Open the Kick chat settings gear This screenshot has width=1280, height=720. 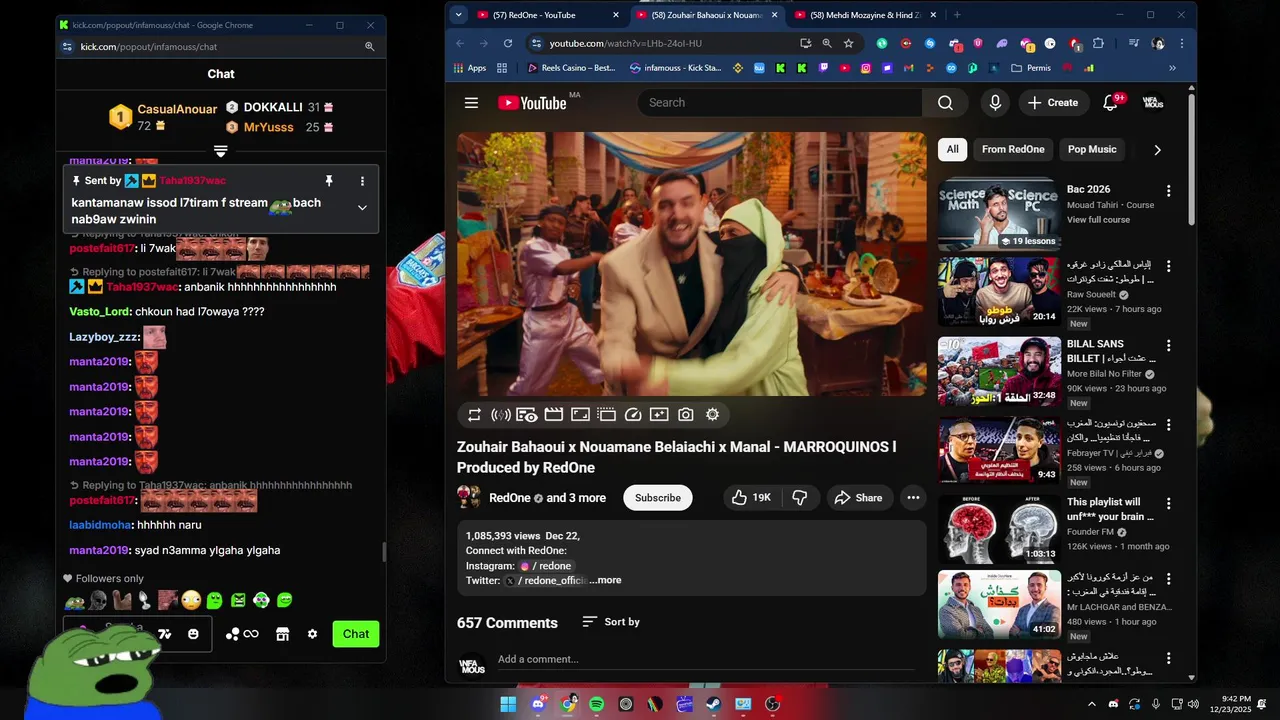coord(312,634)
